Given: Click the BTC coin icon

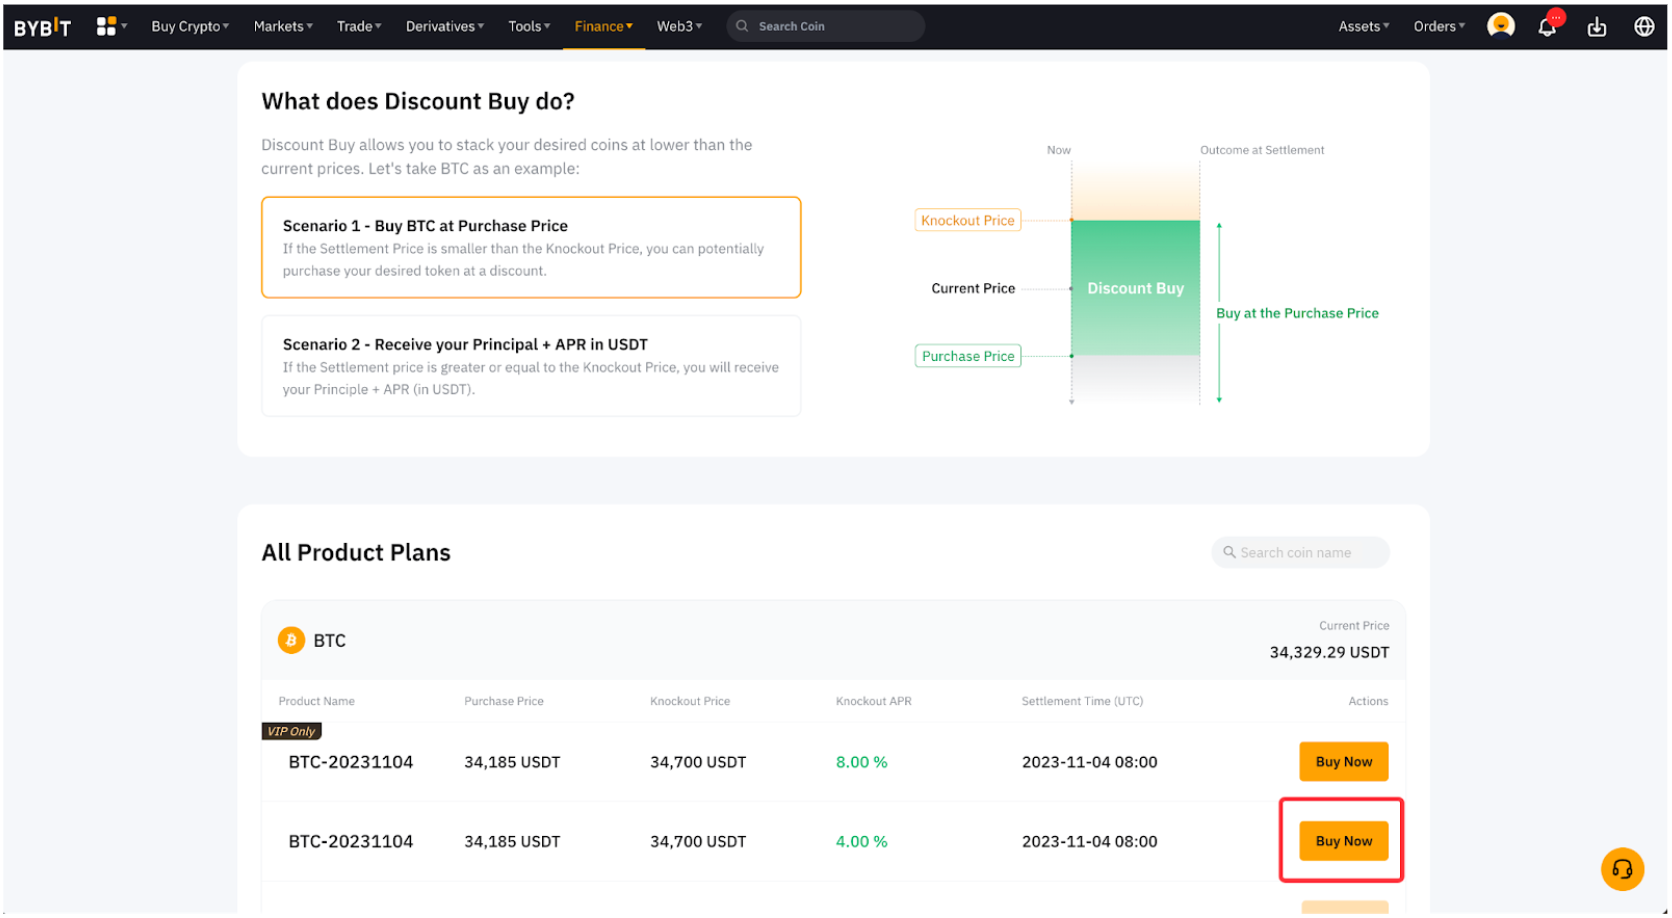Looking at the screenshot, I should coord(291,640).
